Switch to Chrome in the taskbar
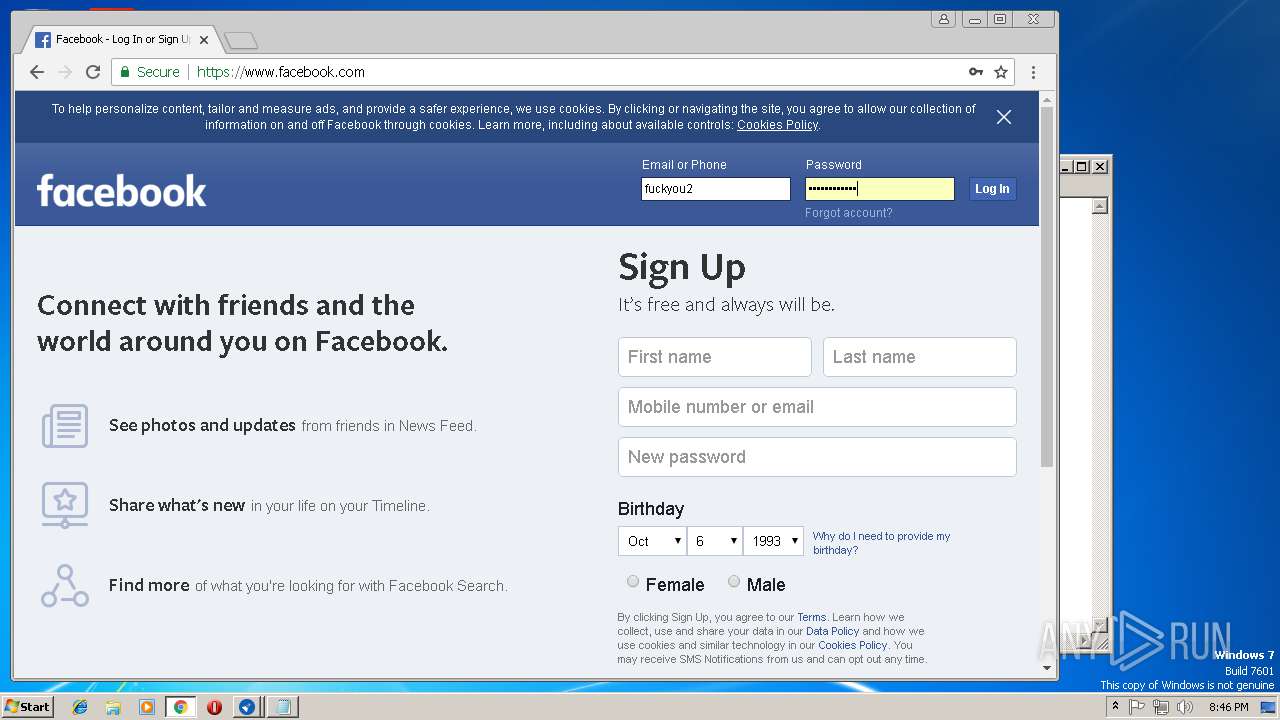The width and height of the screenshot is (1280, 720). pyautogui.click(x=180, y=707)
